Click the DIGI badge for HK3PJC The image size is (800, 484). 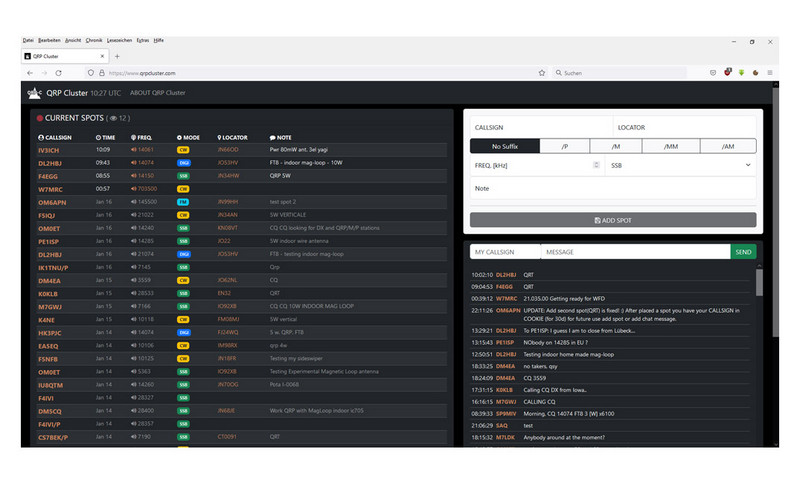[184, 333]
